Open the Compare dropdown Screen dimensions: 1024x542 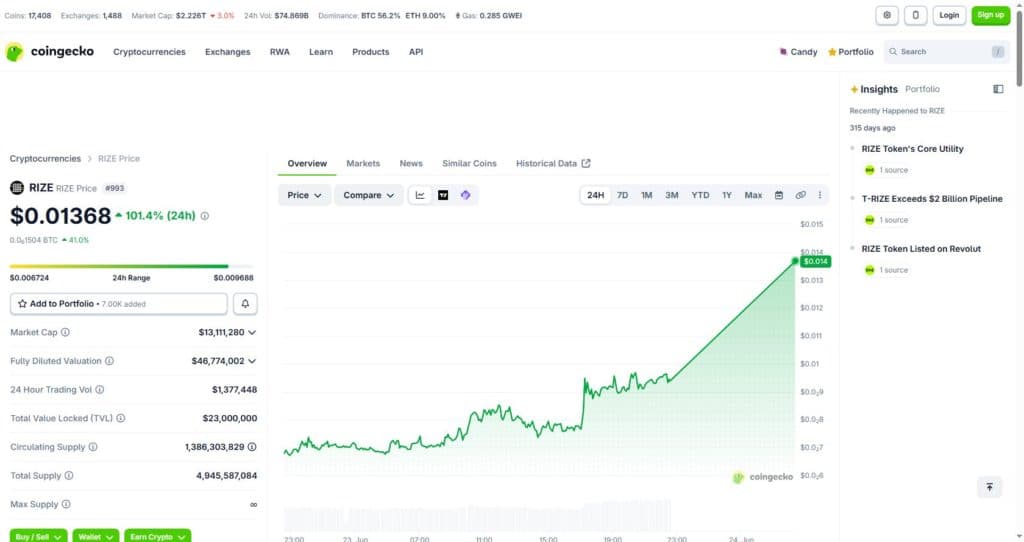pyautogui.click(x=368, y=195)
